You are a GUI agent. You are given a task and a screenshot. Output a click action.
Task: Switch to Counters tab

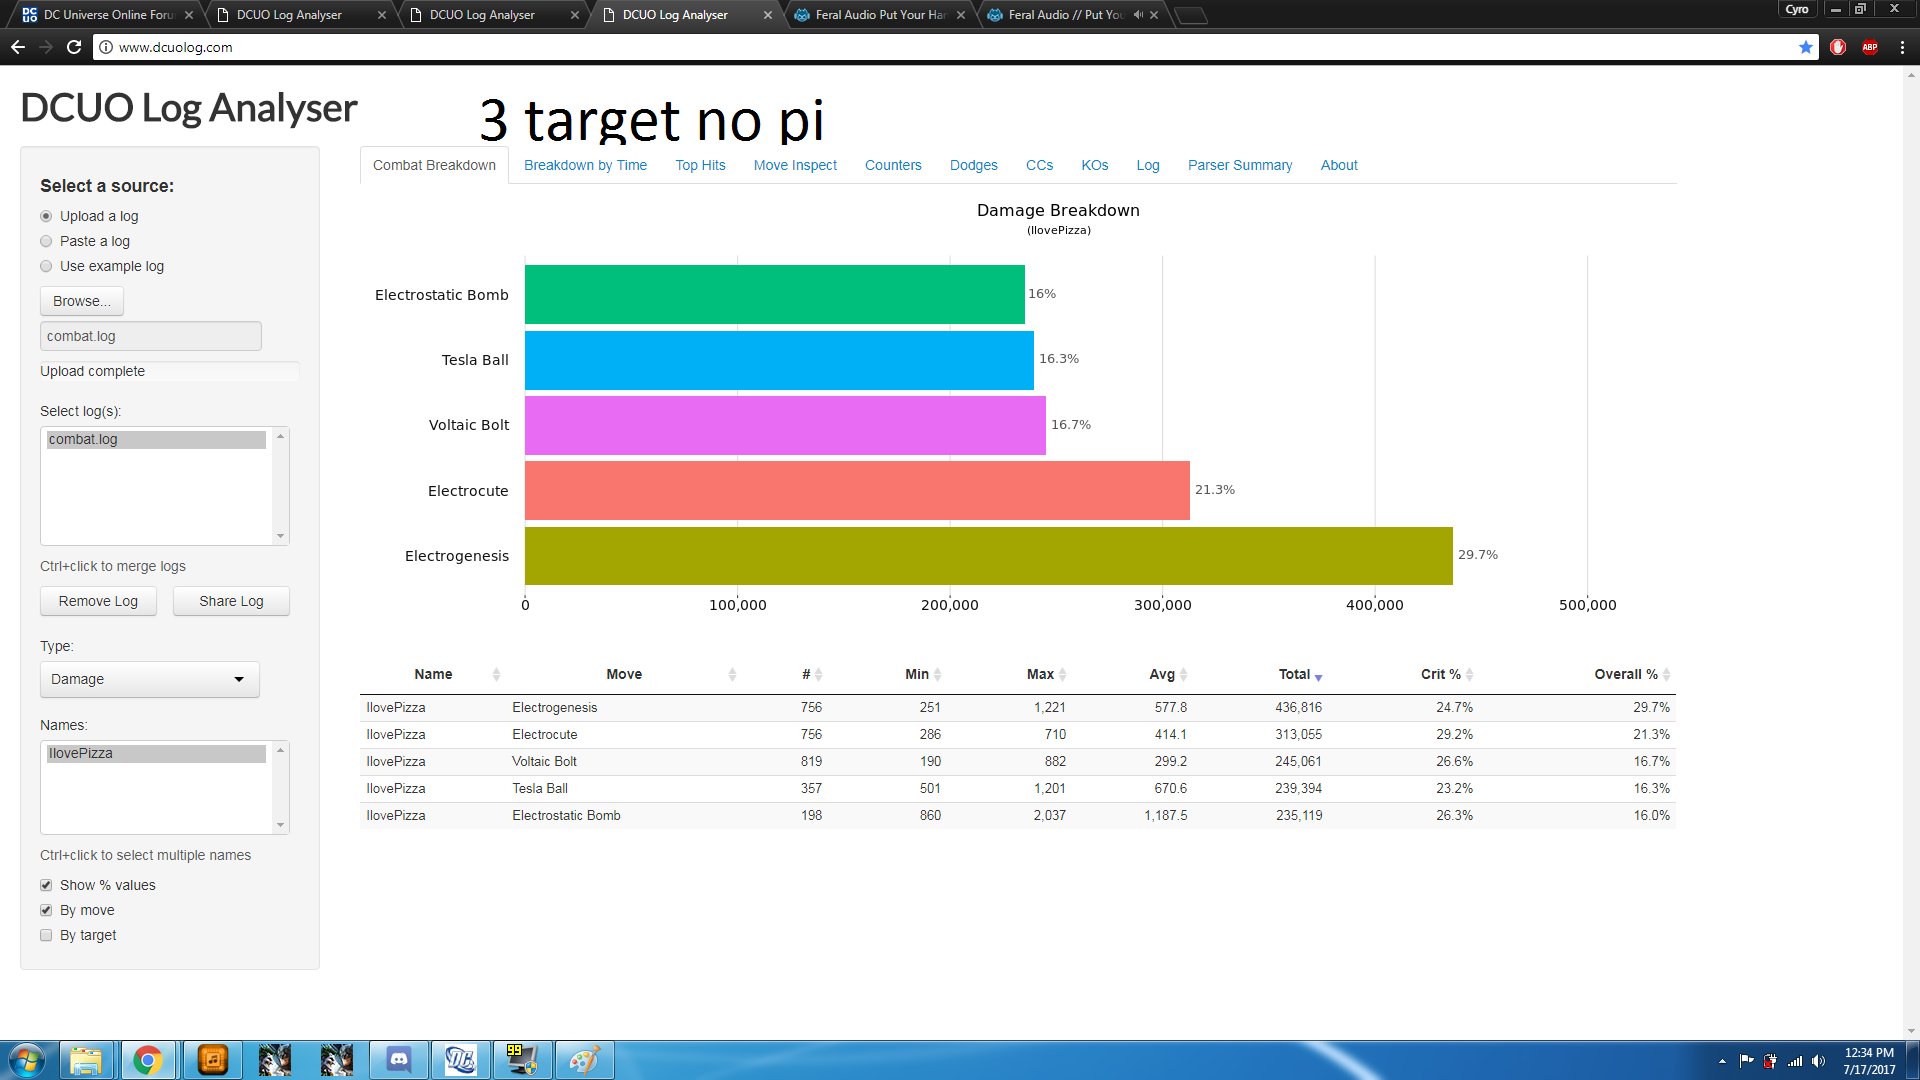893,165
